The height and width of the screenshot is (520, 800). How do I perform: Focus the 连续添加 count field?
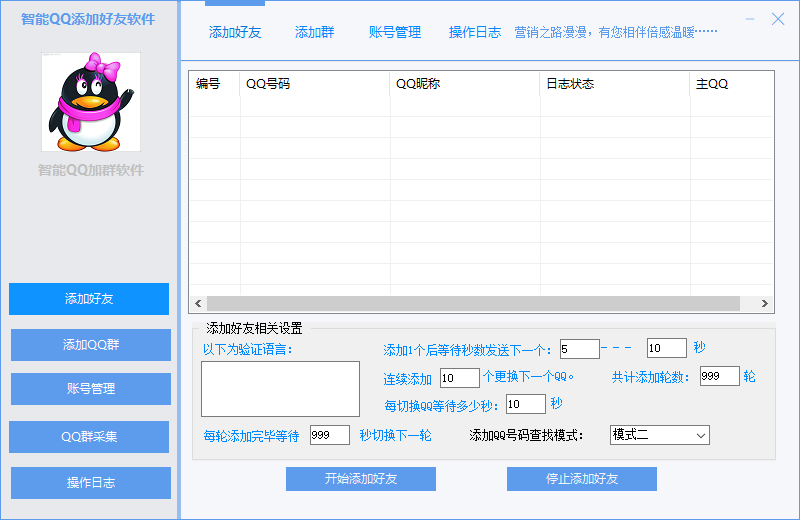(x=459, y=378)
